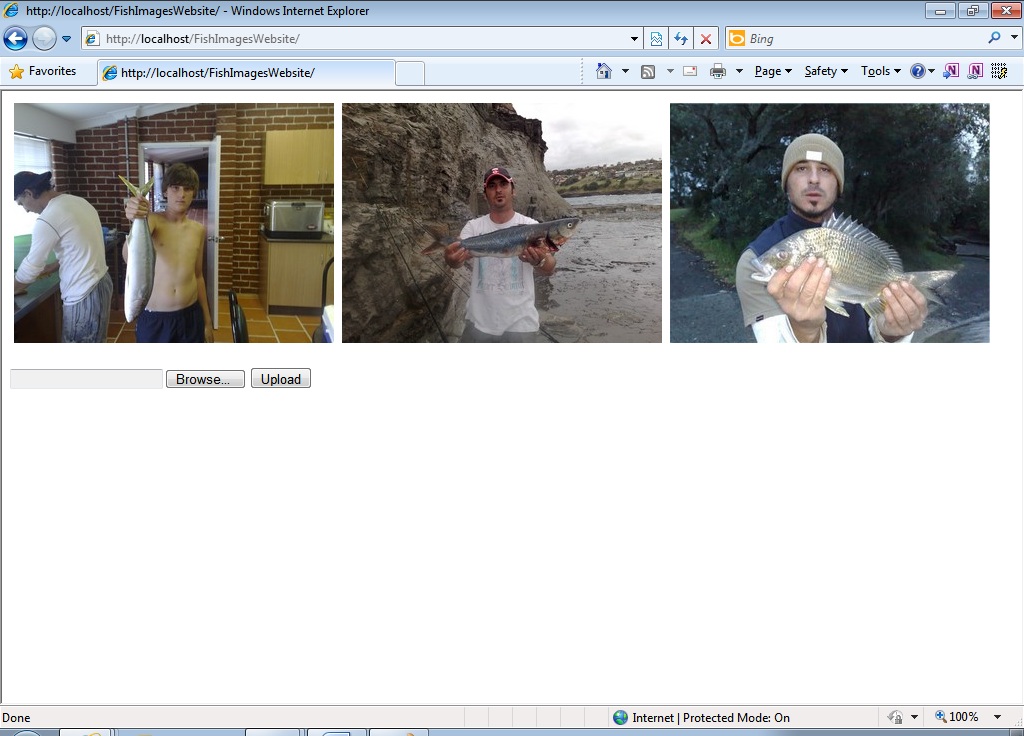The height and width of the screenshot is (736, 1024).
Task: Open the beach rock fish photo
Action: 502,223
